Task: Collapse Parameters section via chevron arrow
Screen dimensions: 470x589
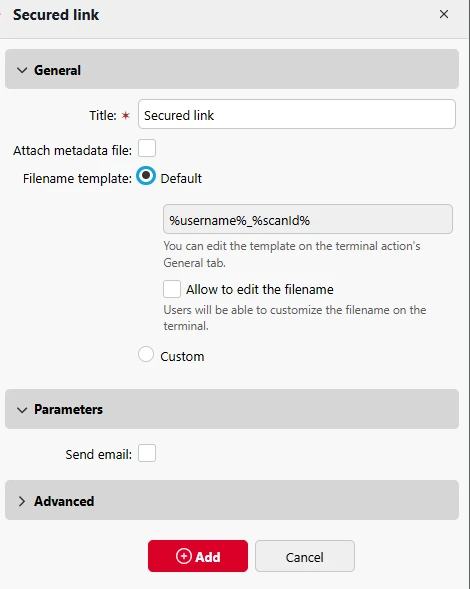Action: coord(22,410)
